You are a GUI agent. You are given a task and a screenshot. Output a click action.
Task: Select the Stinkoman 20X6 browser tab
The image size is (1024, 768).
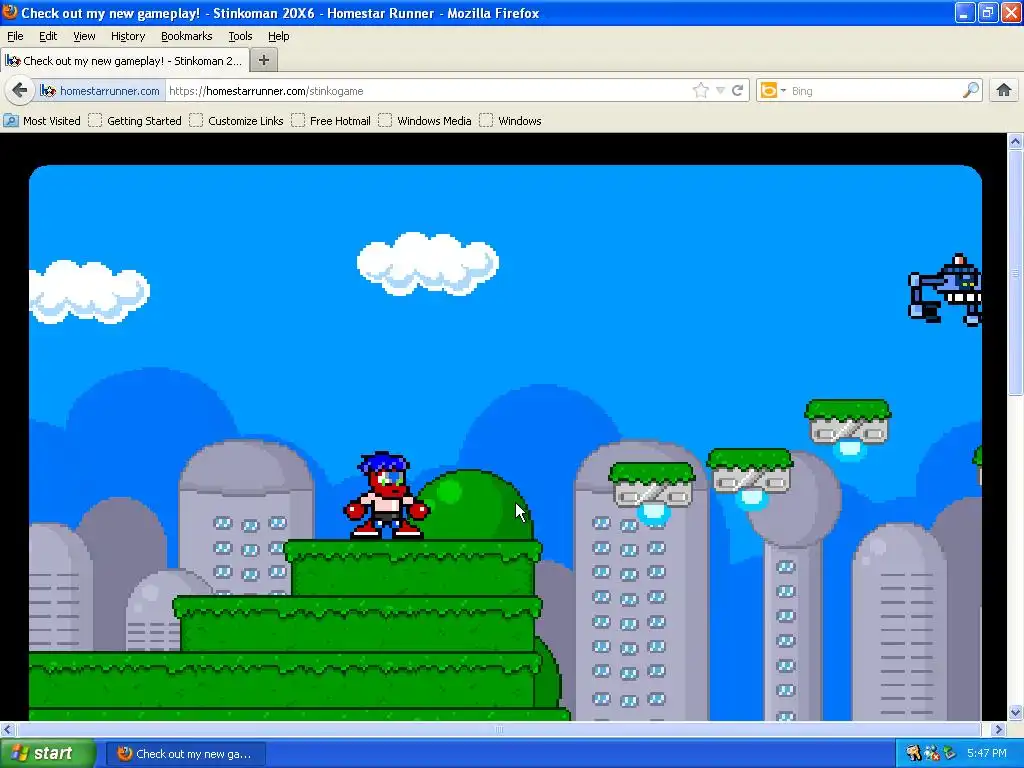[x=125, y=61]
